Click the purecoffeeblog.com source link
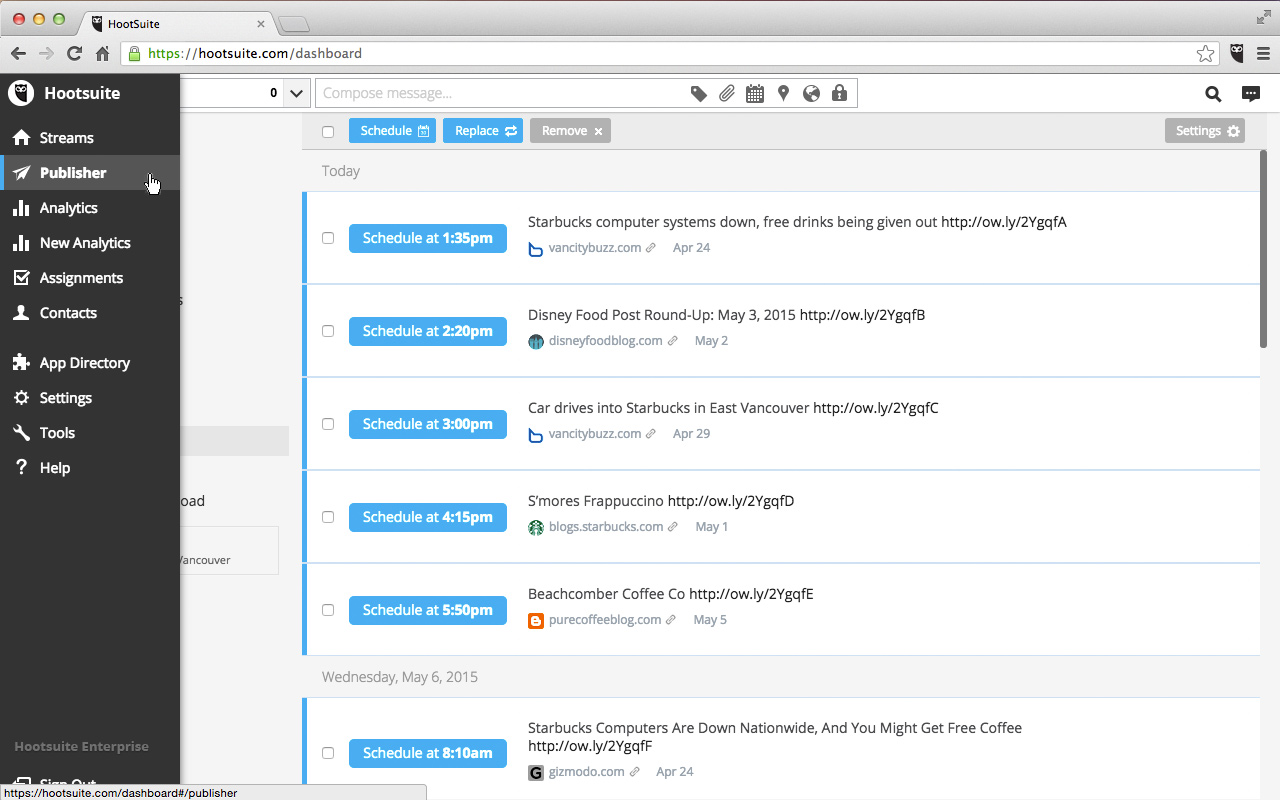Screen dimensions: 1280x800 605,620
